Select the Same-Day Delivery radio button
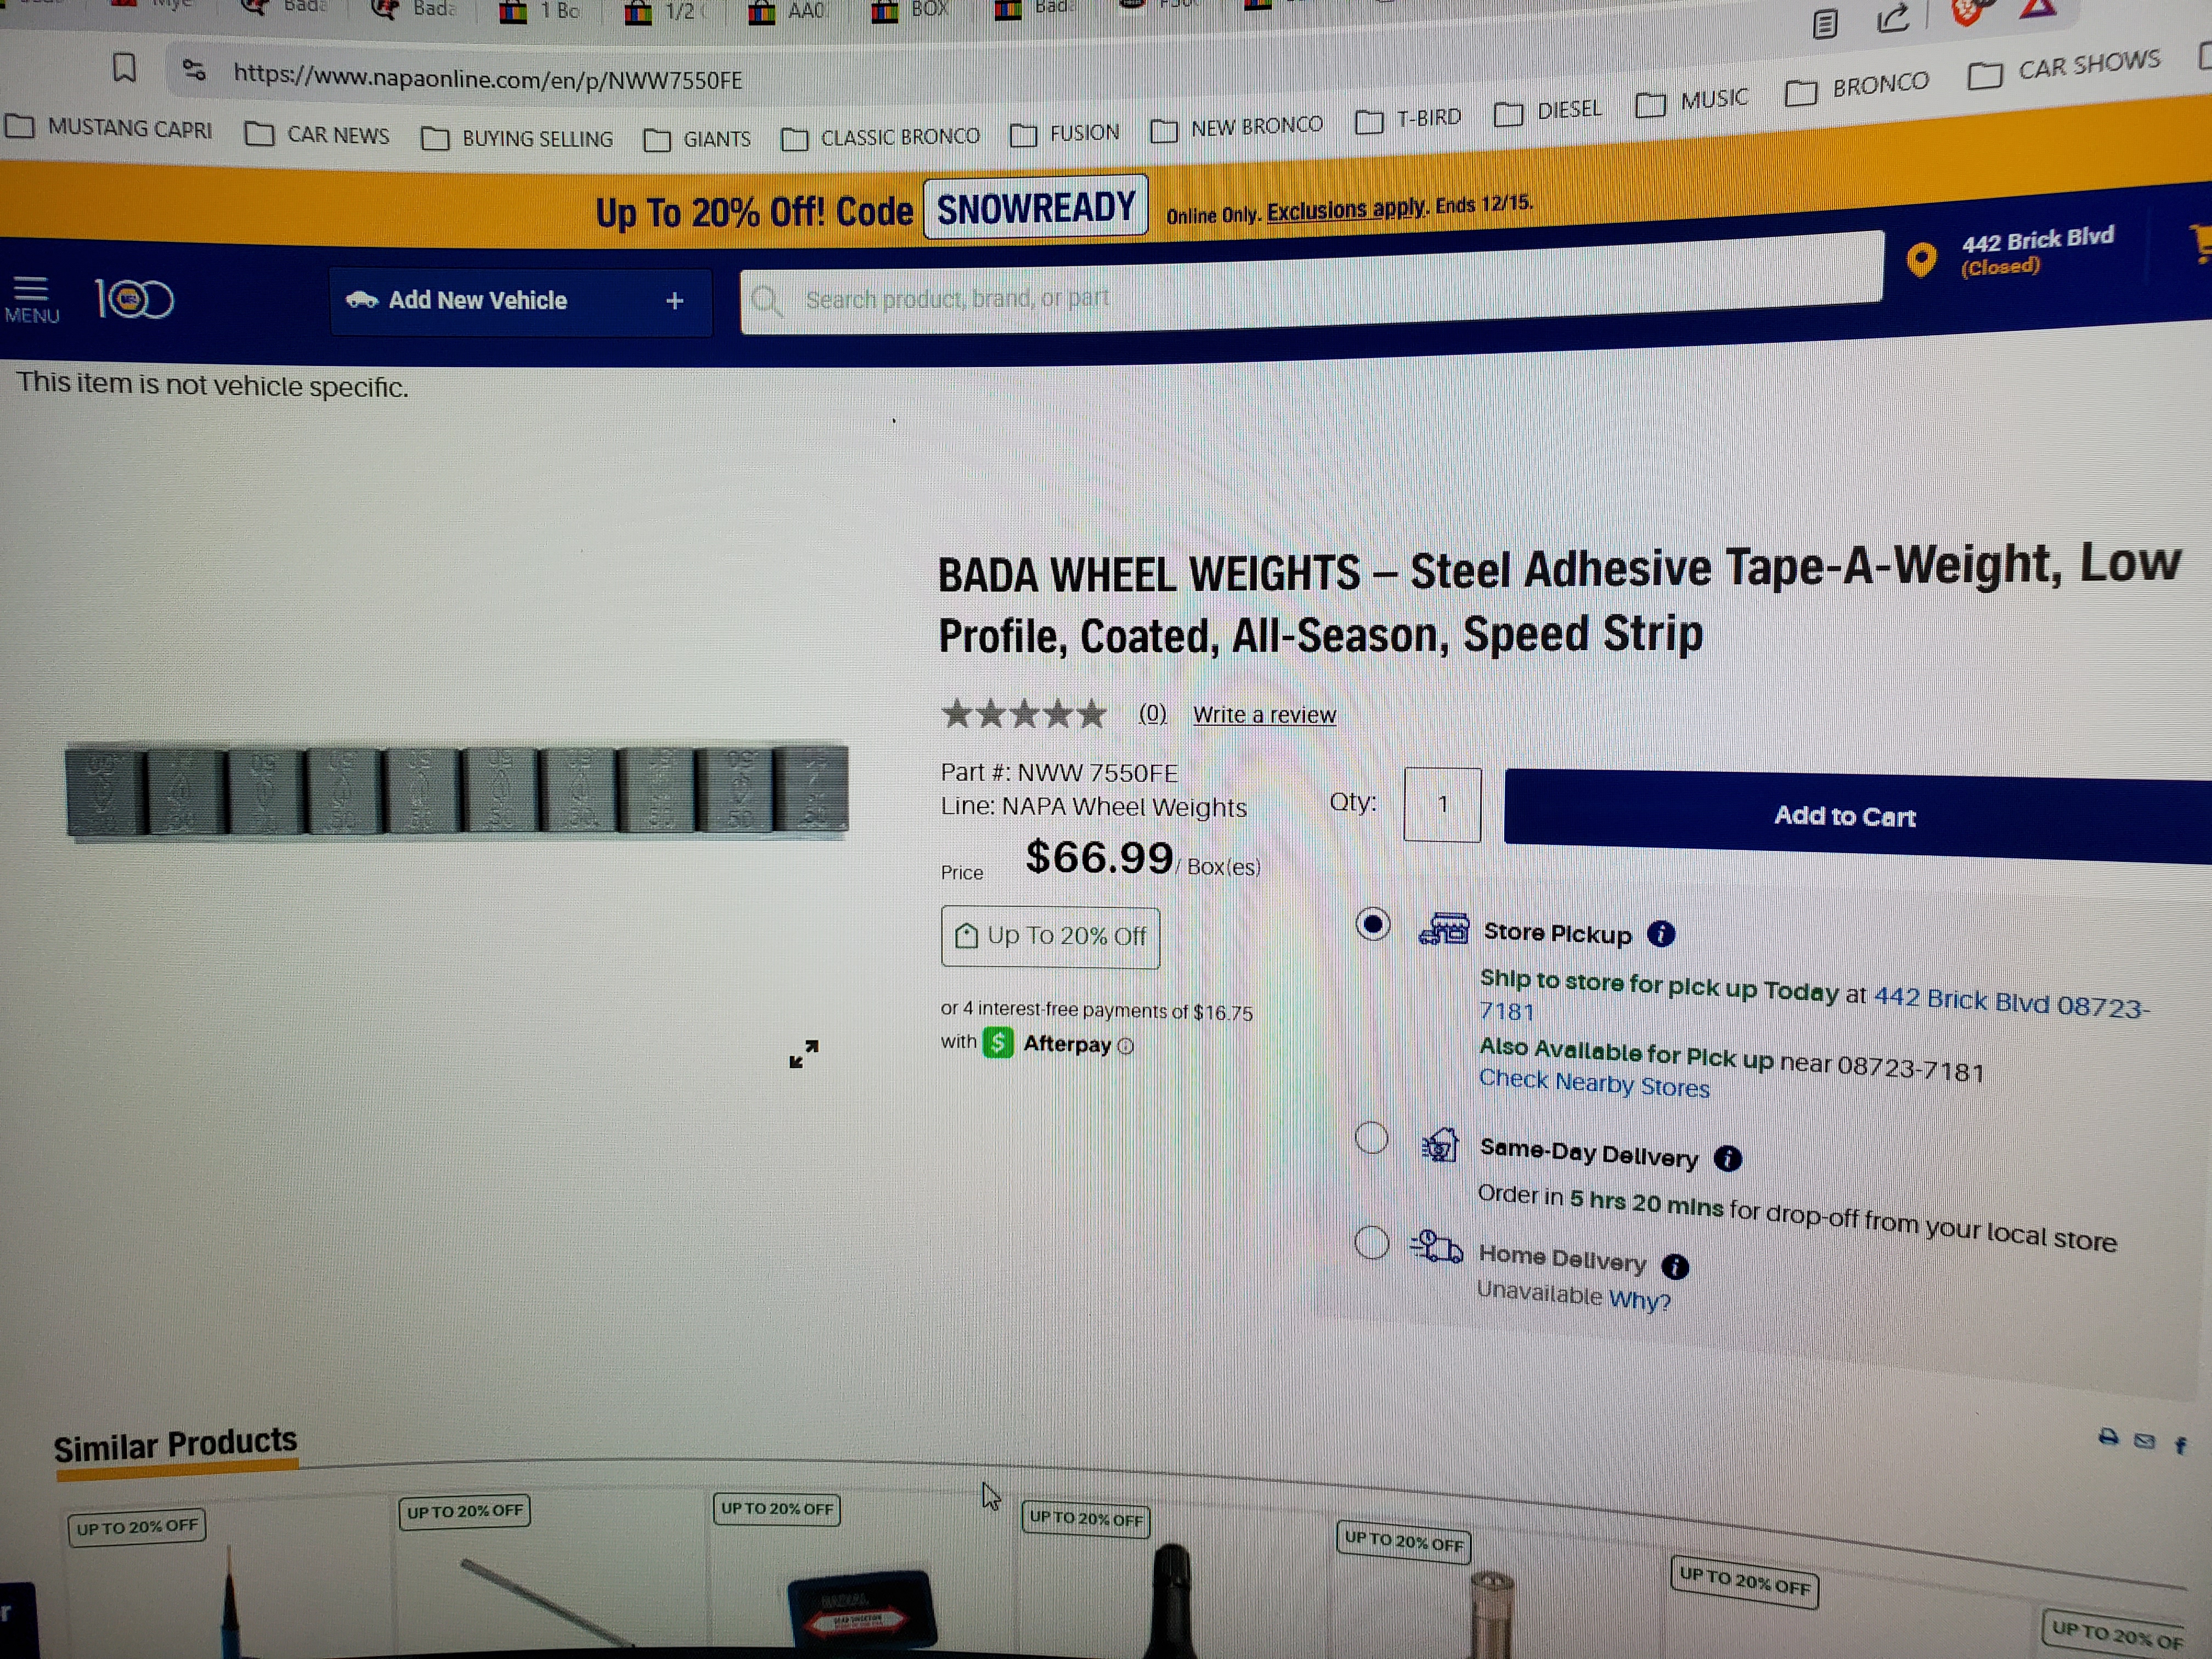The image size is (2212, 1659). 1371,1137
